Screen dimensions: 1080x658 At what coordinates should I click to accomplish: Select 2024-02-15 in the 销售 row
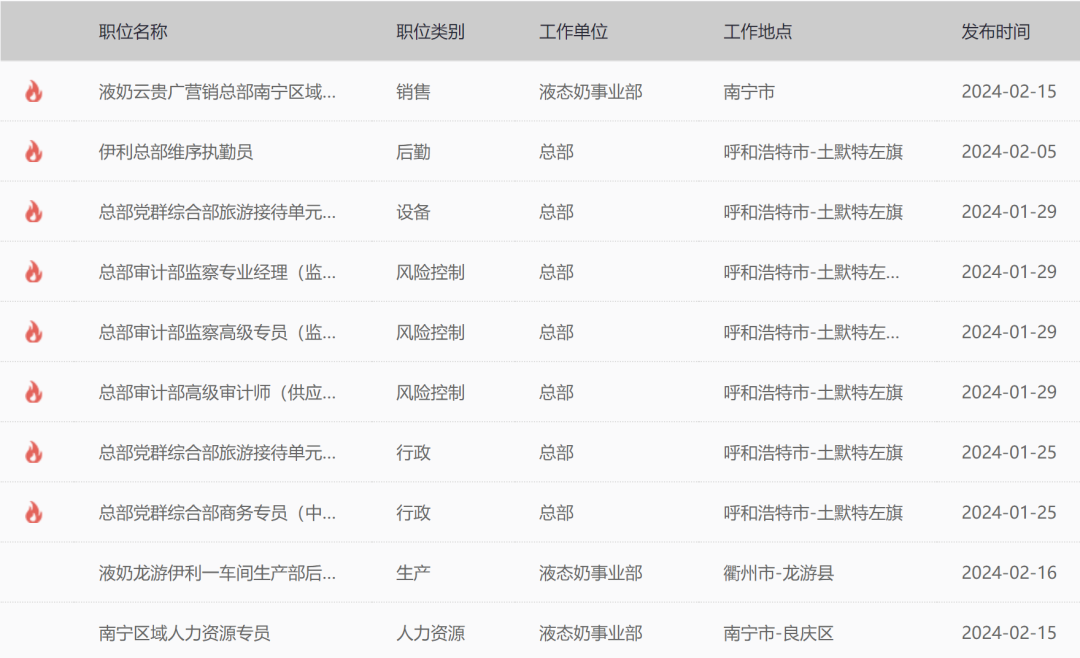coord(1009,92)
